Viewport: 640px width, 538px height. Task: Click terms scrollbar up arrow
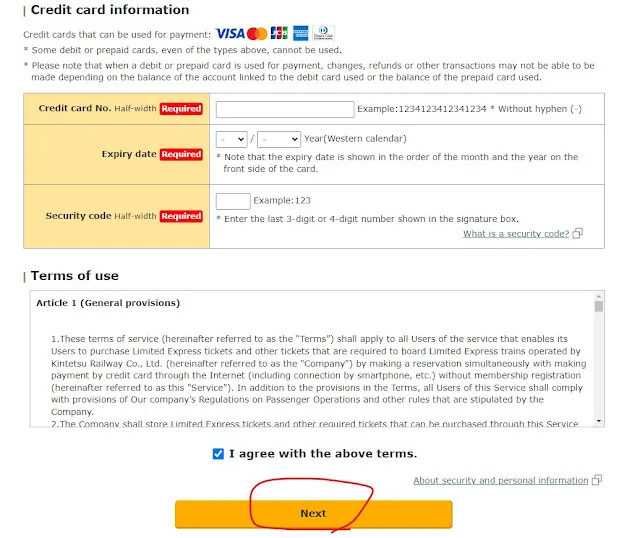point(599,296)
